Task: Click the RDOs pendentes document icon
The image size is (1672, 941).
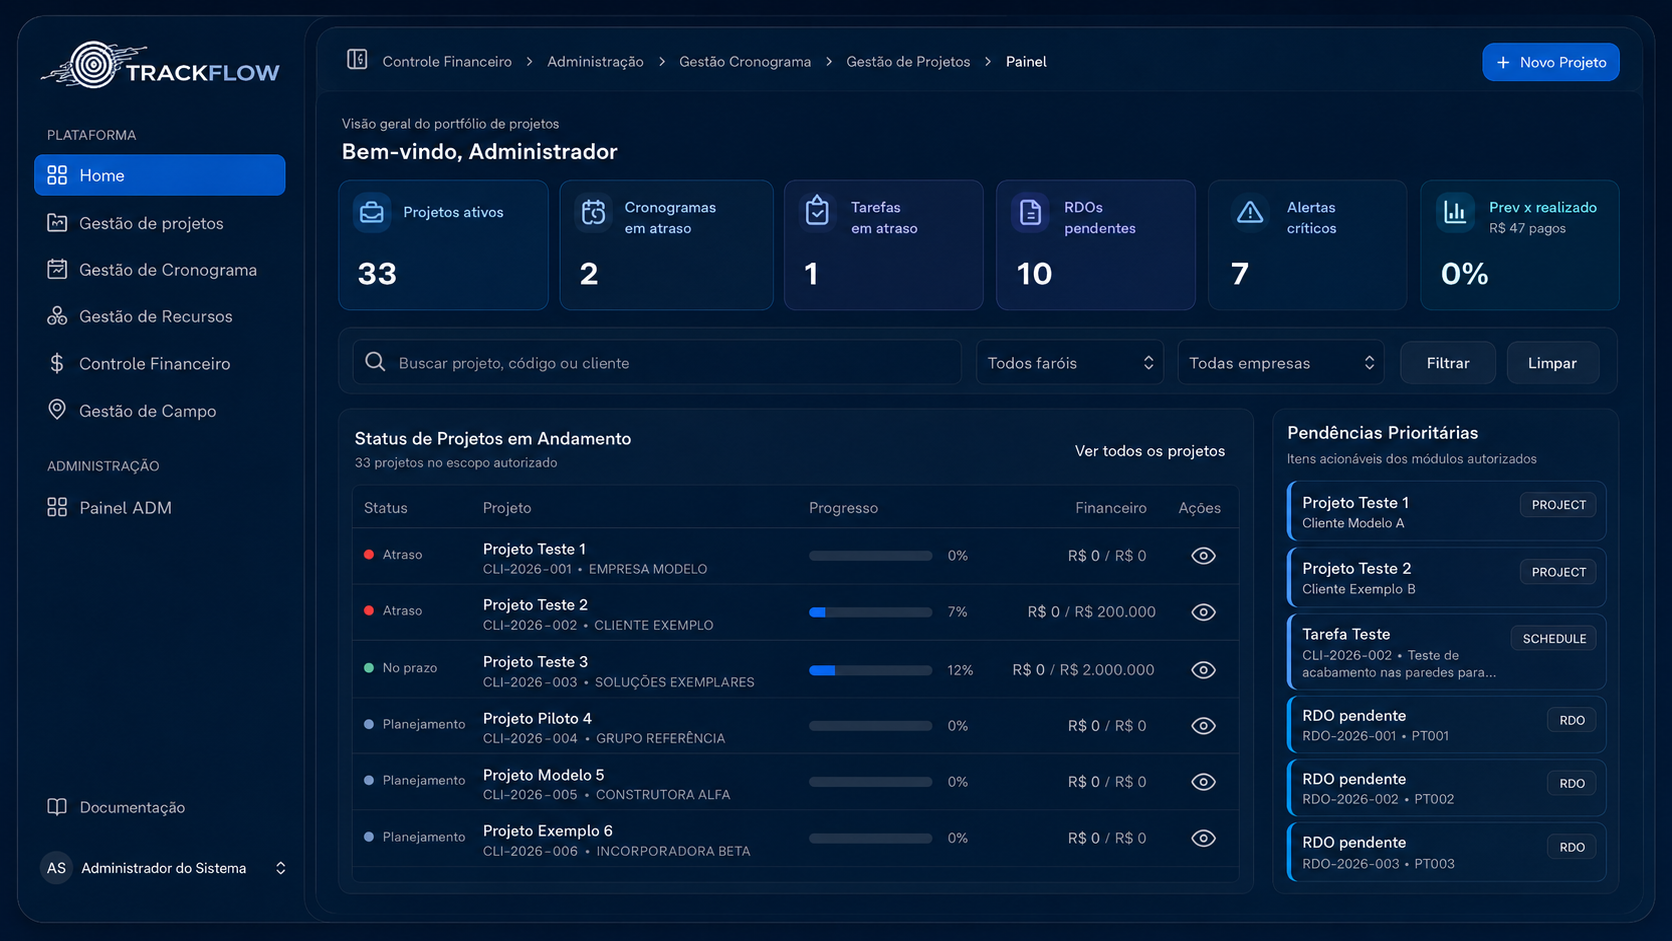Action: (x=1030, y=213)
